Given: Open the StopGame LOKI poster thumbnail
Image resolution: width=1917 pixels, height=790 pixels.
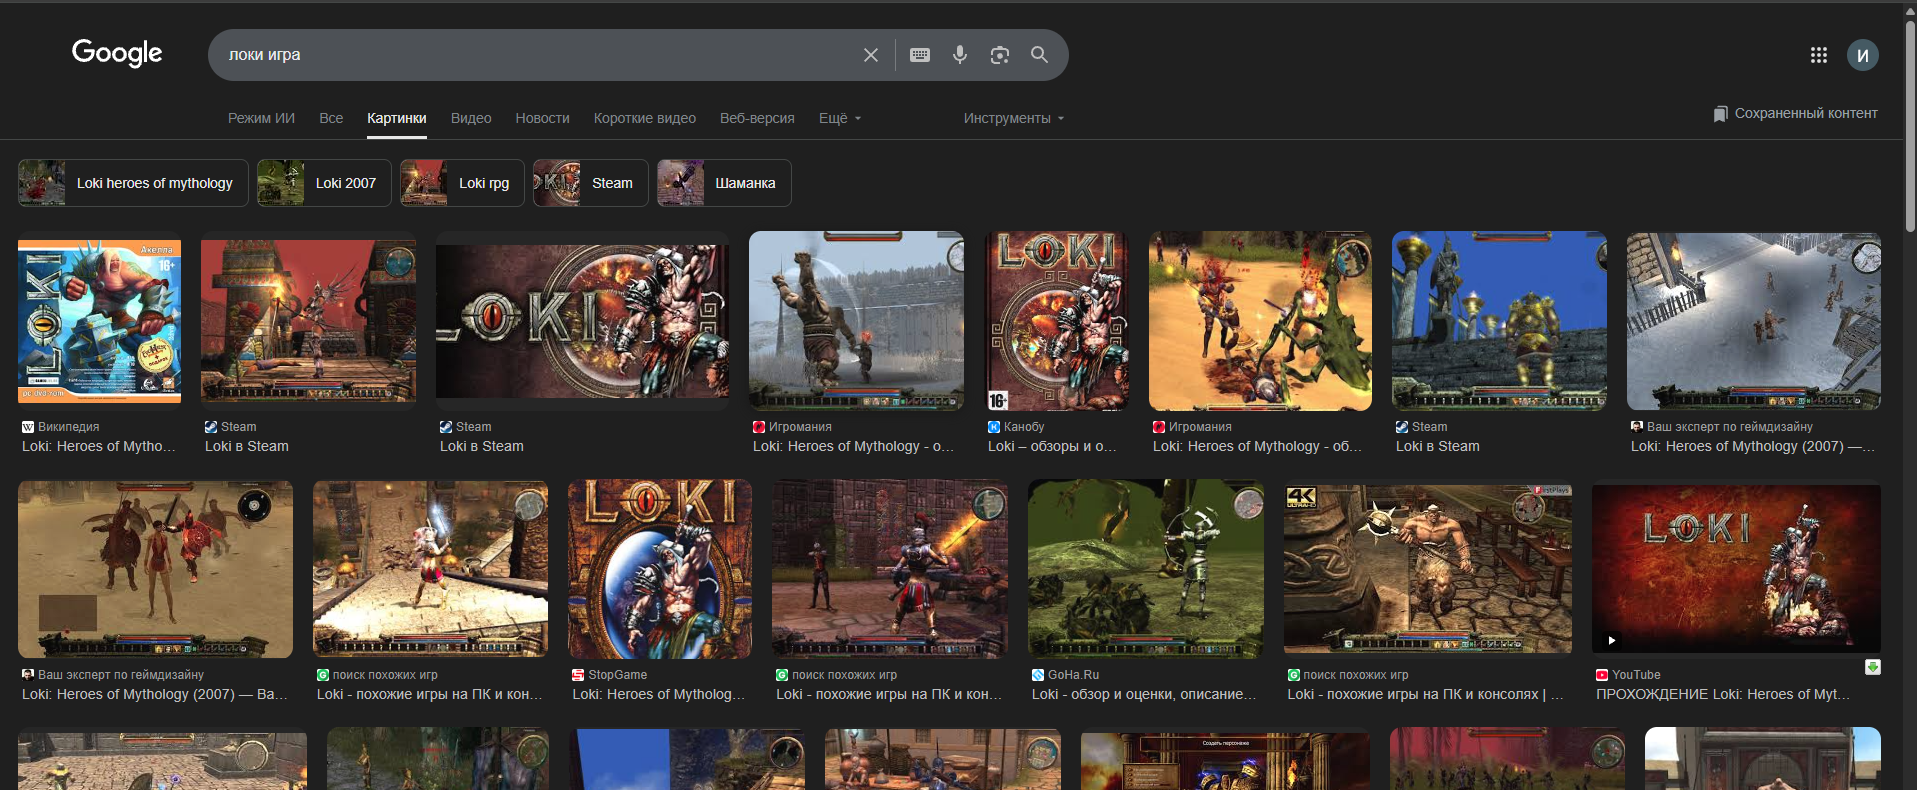Looking at the screenshot, I should [x=660, y=569].
